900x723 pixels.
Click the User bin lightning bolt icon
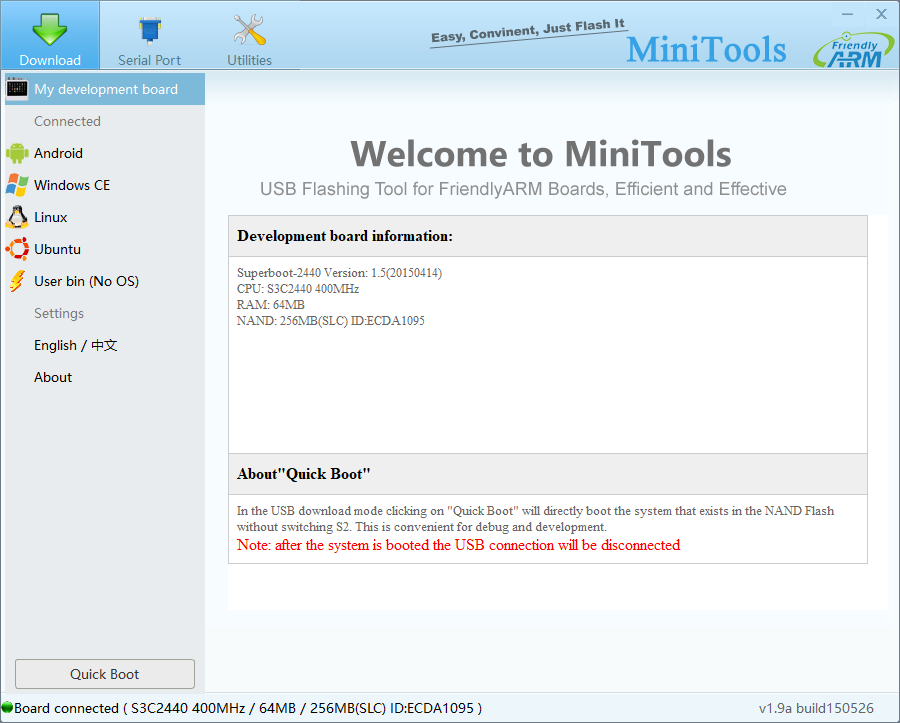coord(17,281)
